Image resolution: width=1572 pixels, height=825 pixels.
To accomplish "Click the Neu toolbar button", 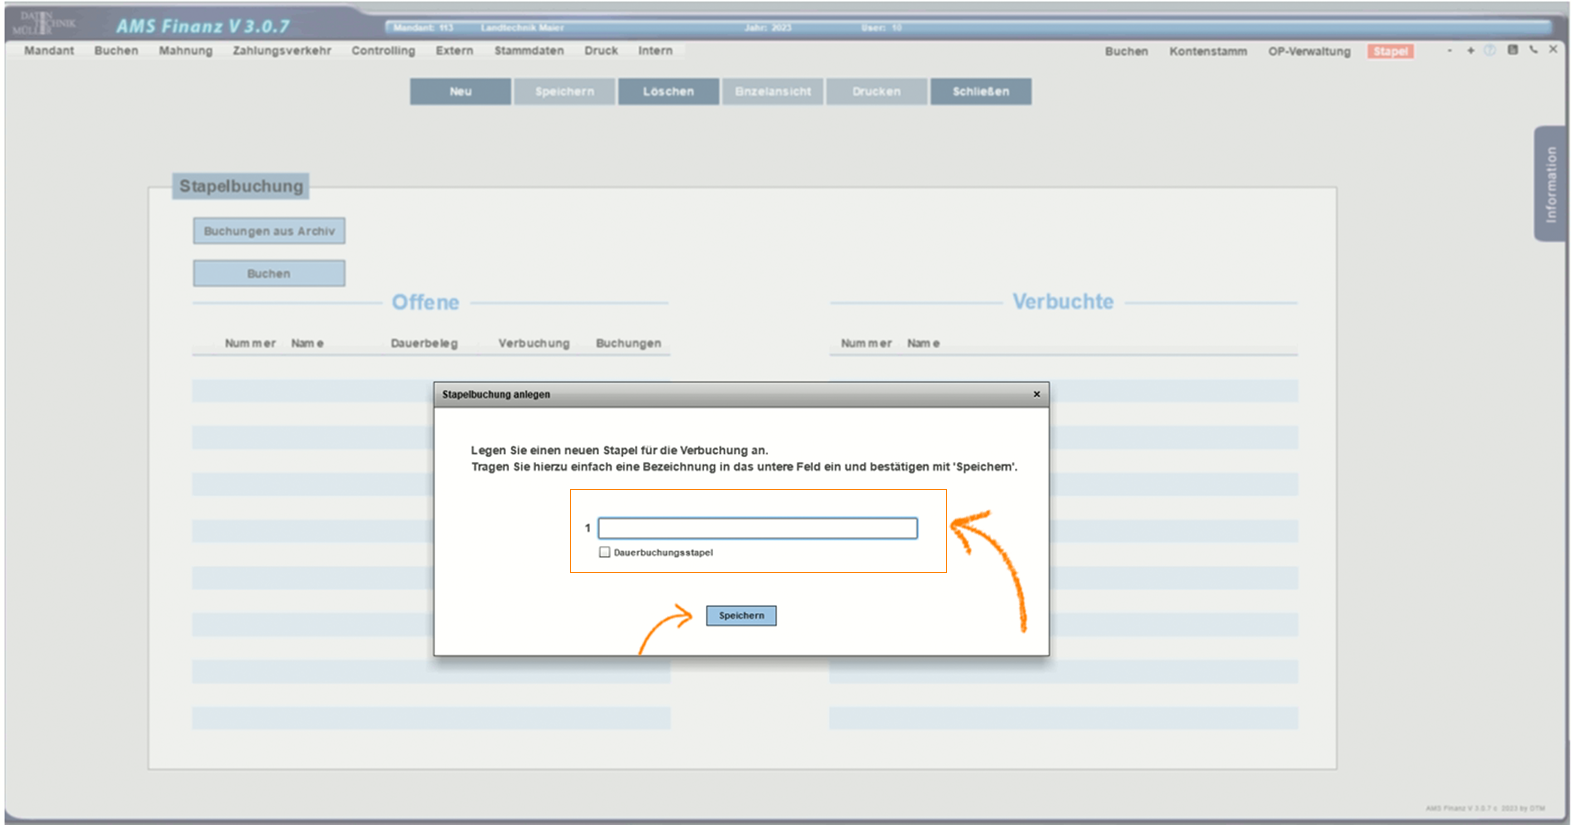I will (460, 92).
